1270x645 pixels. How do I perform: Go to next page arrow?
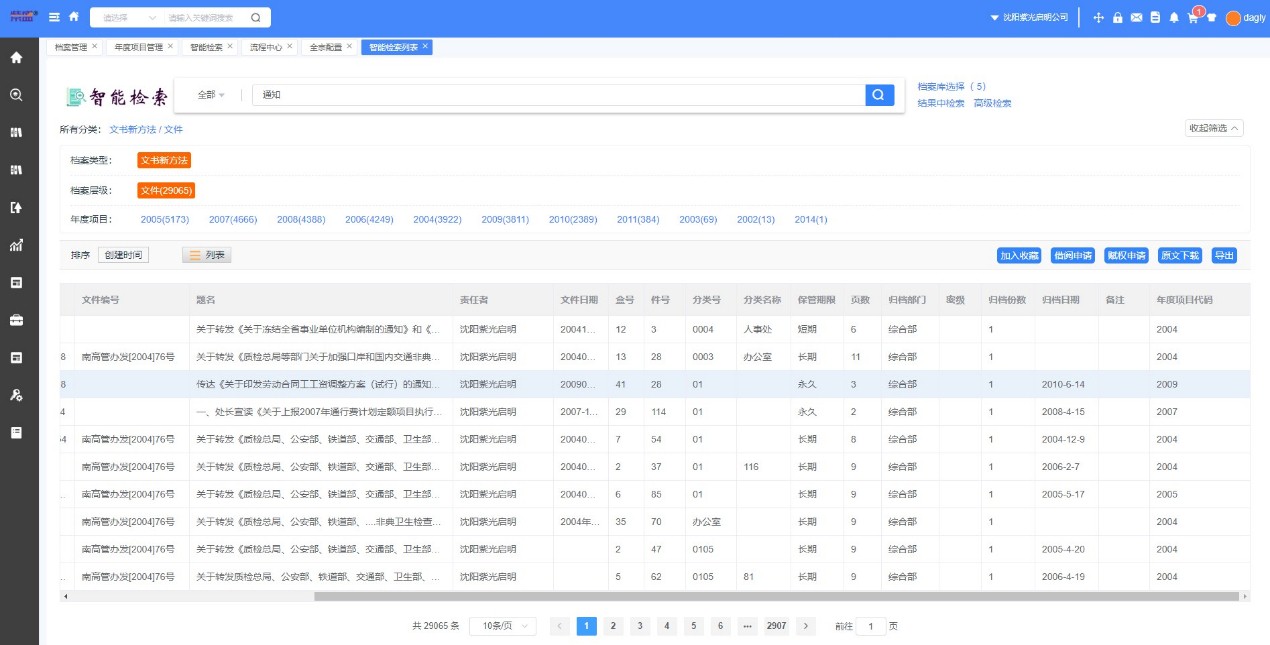(806, 626)
